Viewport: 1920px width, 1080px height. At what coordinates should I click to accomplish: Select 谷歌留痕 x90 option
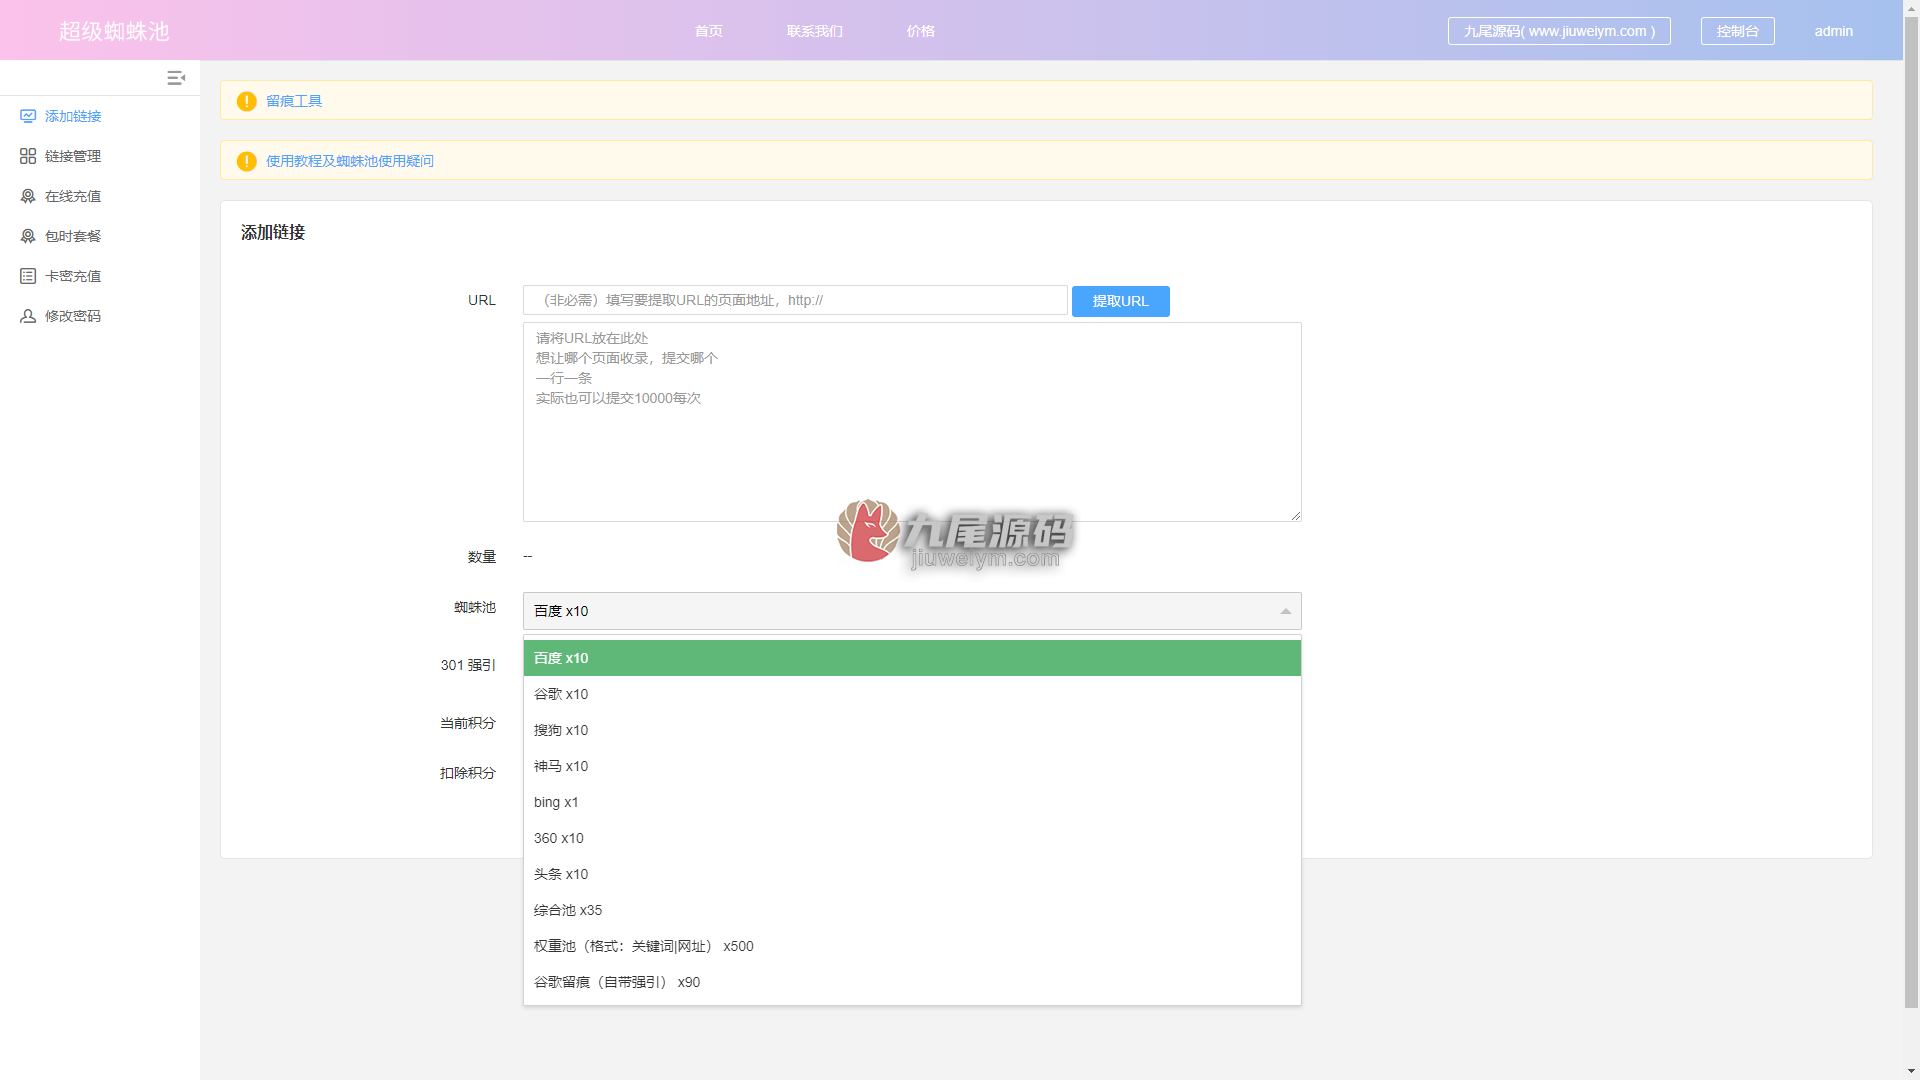coord(912,982)
